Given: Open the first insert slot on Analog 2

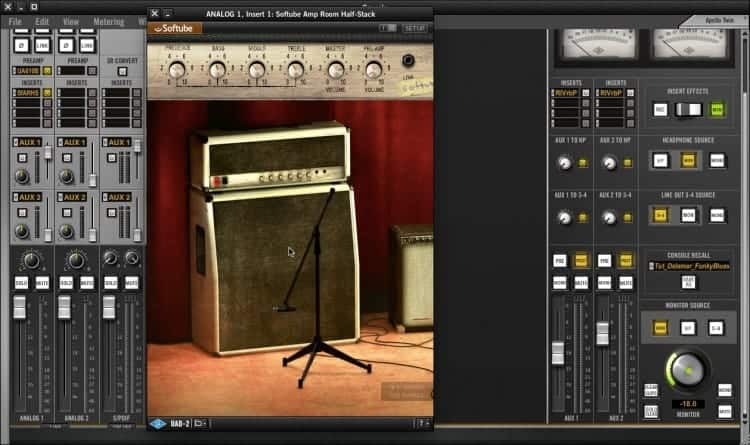Looking at the screenshot, I should click(72, 92).
